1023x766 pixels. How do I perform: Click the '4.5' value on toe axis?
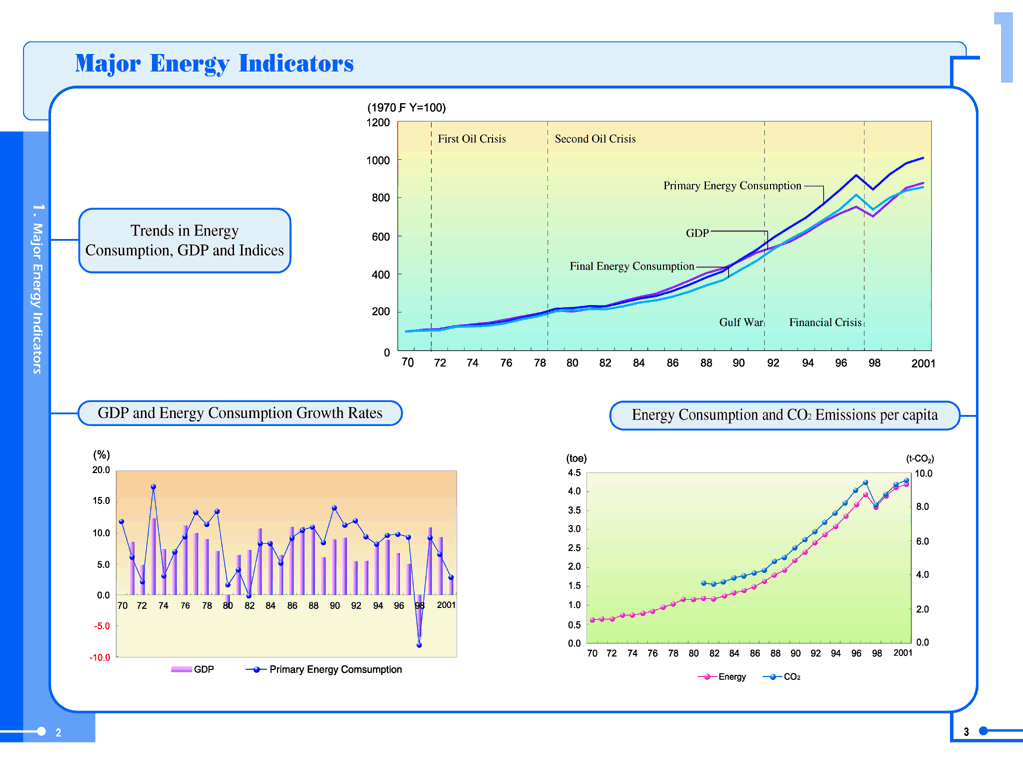[574, 473]
